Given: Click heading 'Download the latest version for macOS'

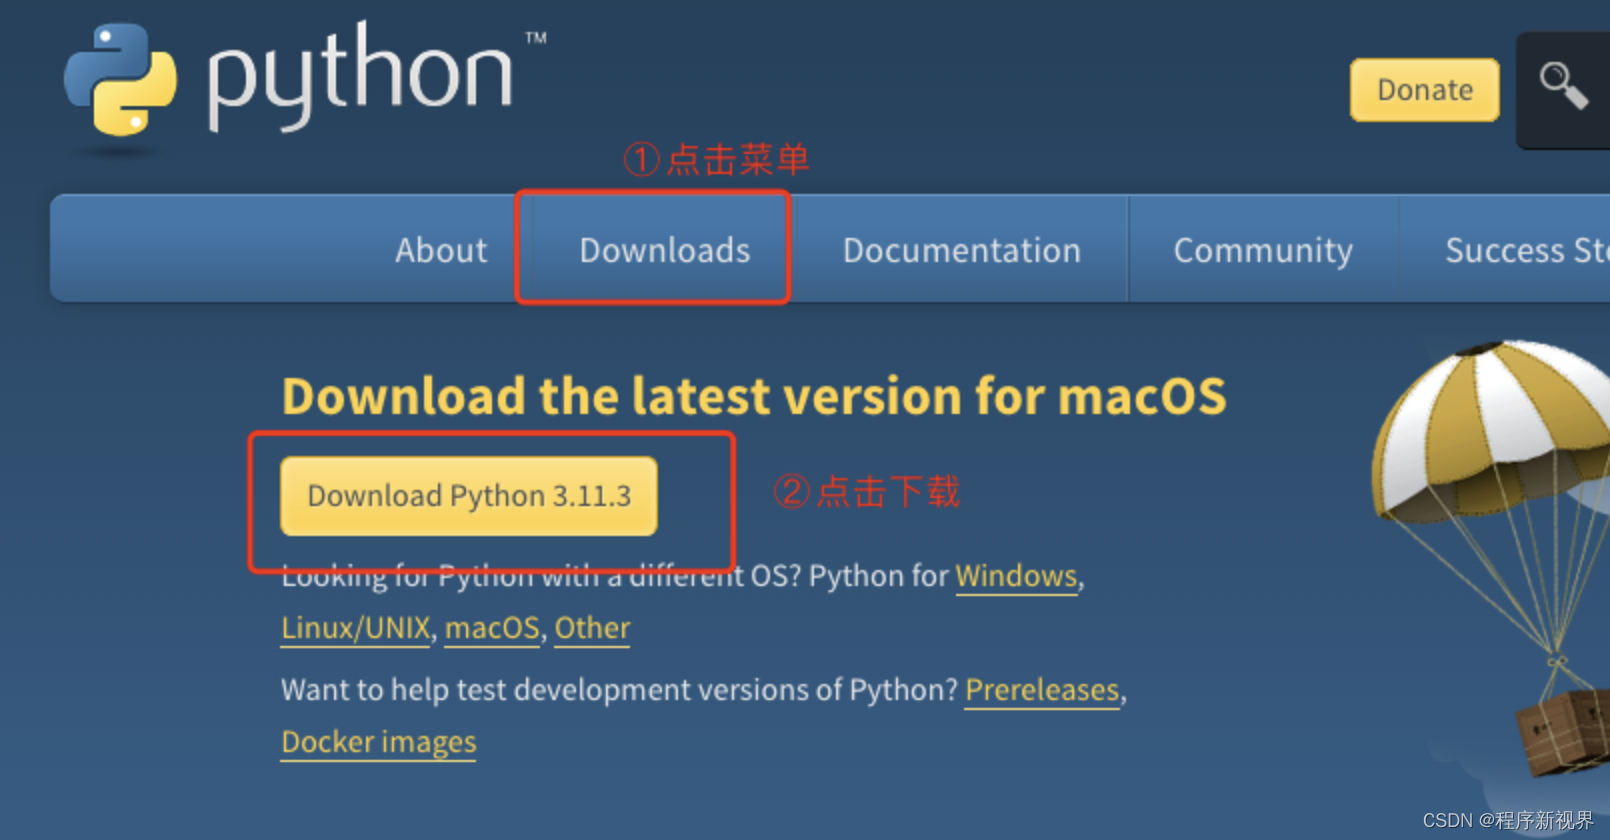Looking at the screenshot, I should [x=754, y=396].
